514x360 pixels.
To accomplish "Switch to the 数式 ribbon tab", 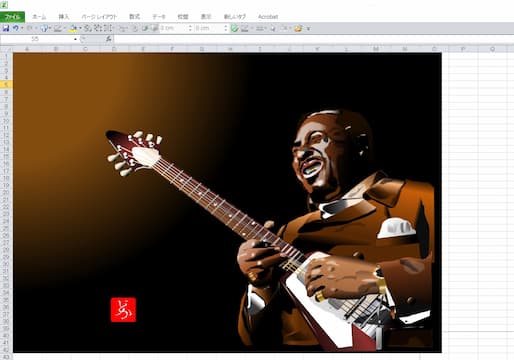I will coord(135,17).
